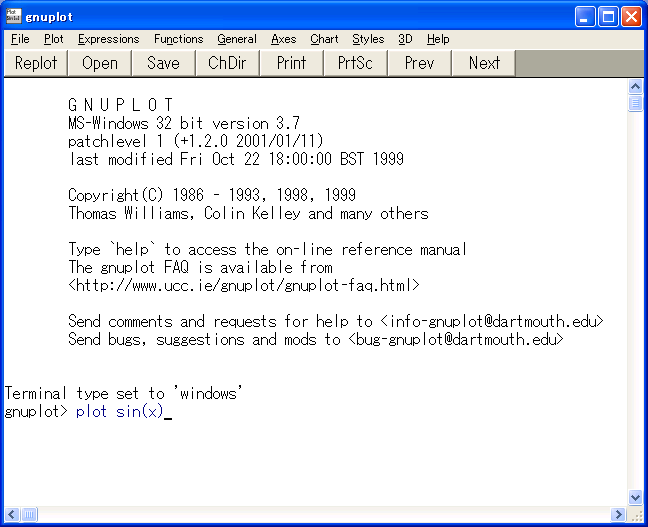This screenshot has width=648, height=527.
Task: Click the gnuplot-faq.html URL text
Action: click(x=244, y=285)
